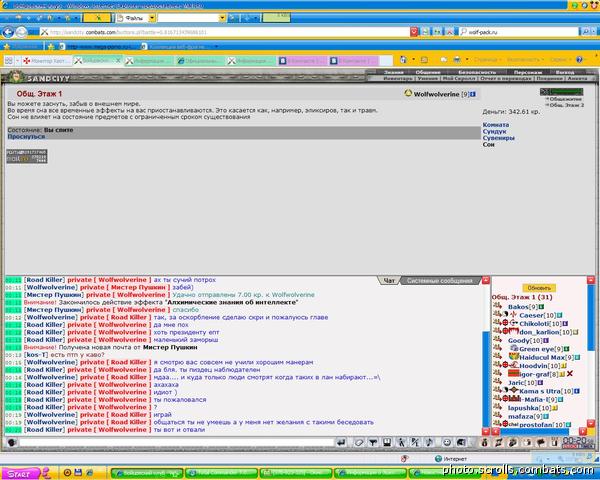The image size is (600, 480).
Task: Click the red shield icon right of address bar
Action: click(414, 32)
